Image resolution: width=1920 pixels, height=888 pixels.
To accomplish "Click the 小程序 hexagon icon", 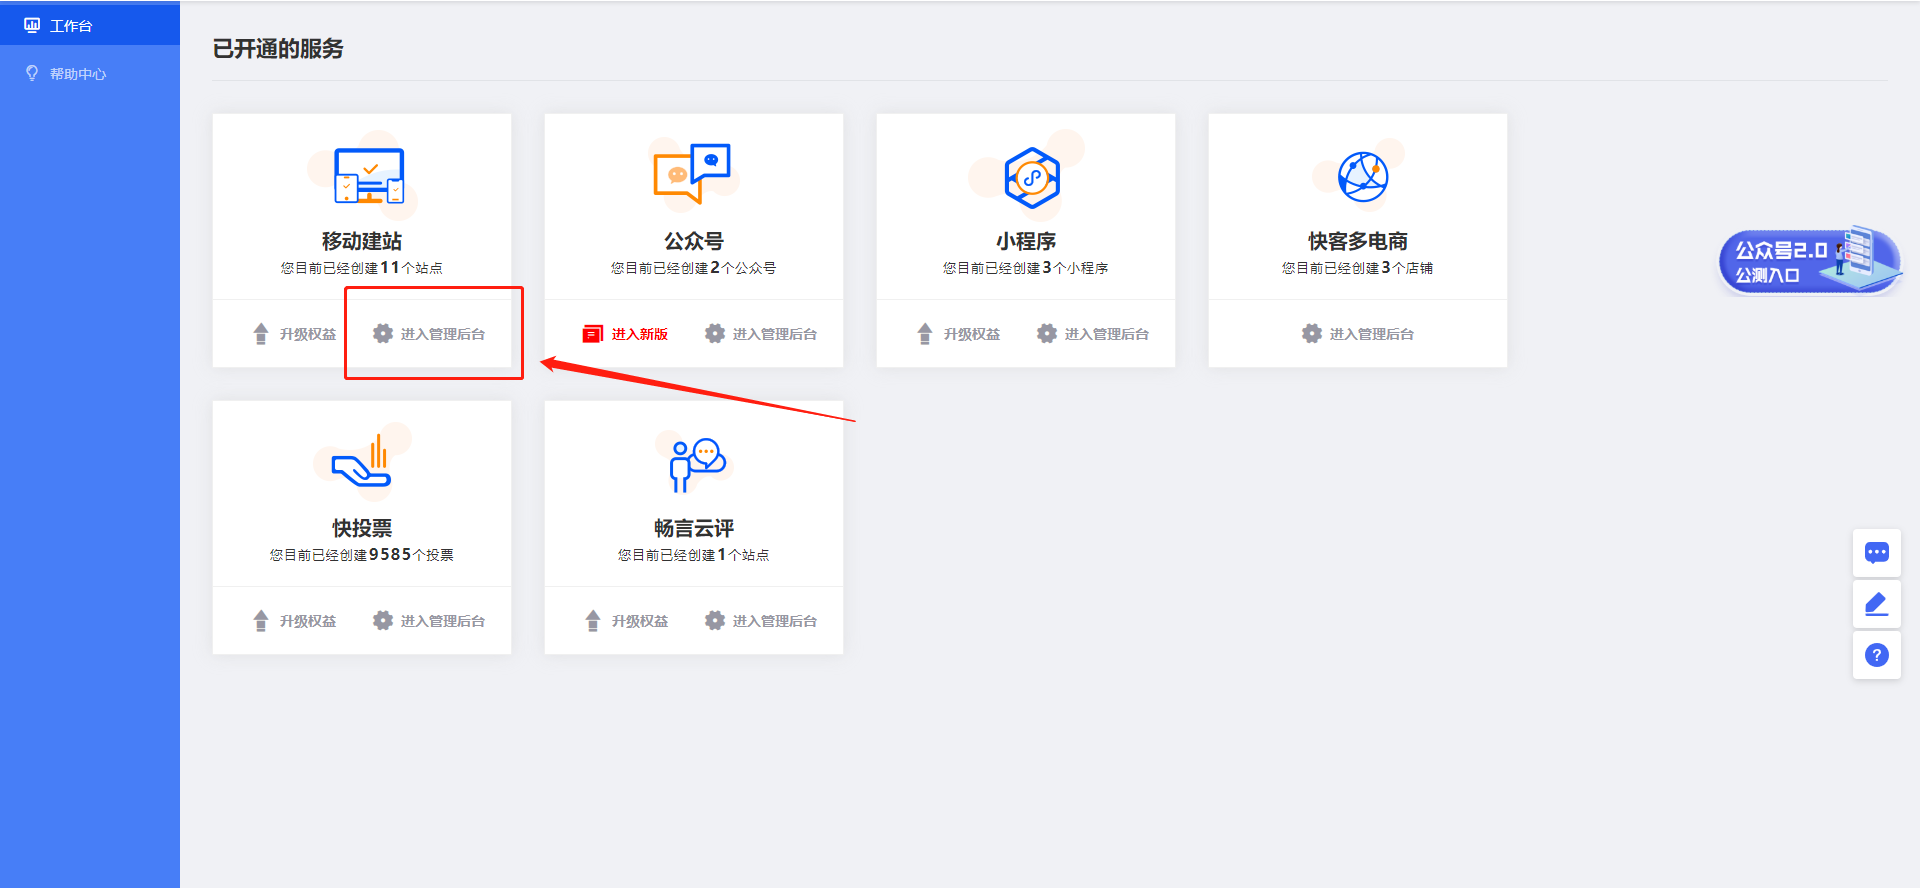I will [x=1031, y=178].
